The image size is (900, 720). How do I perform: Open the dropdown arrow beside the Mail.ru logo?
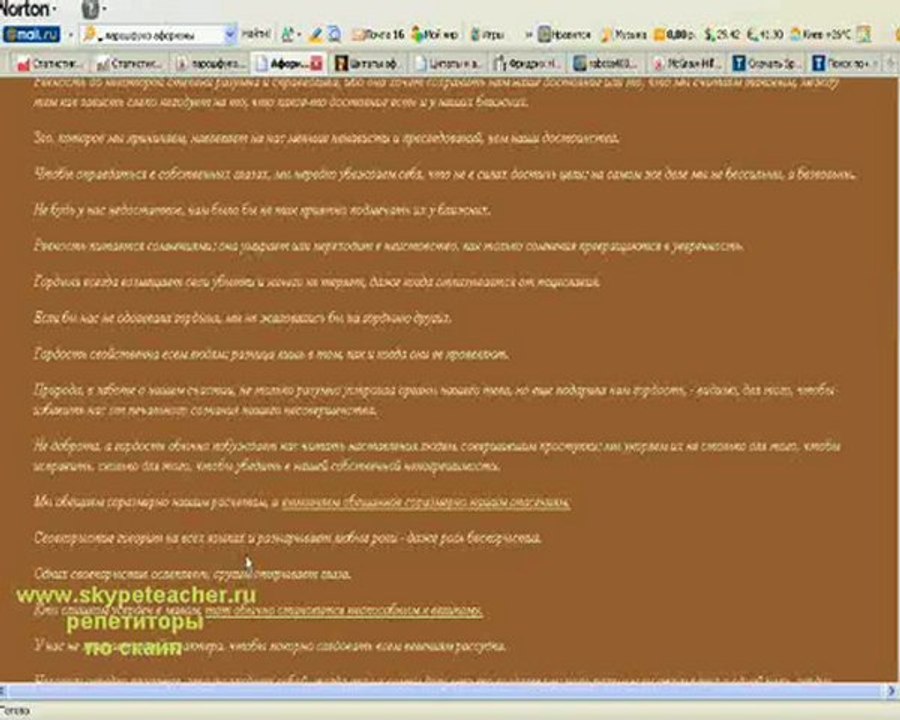(70, 35)
